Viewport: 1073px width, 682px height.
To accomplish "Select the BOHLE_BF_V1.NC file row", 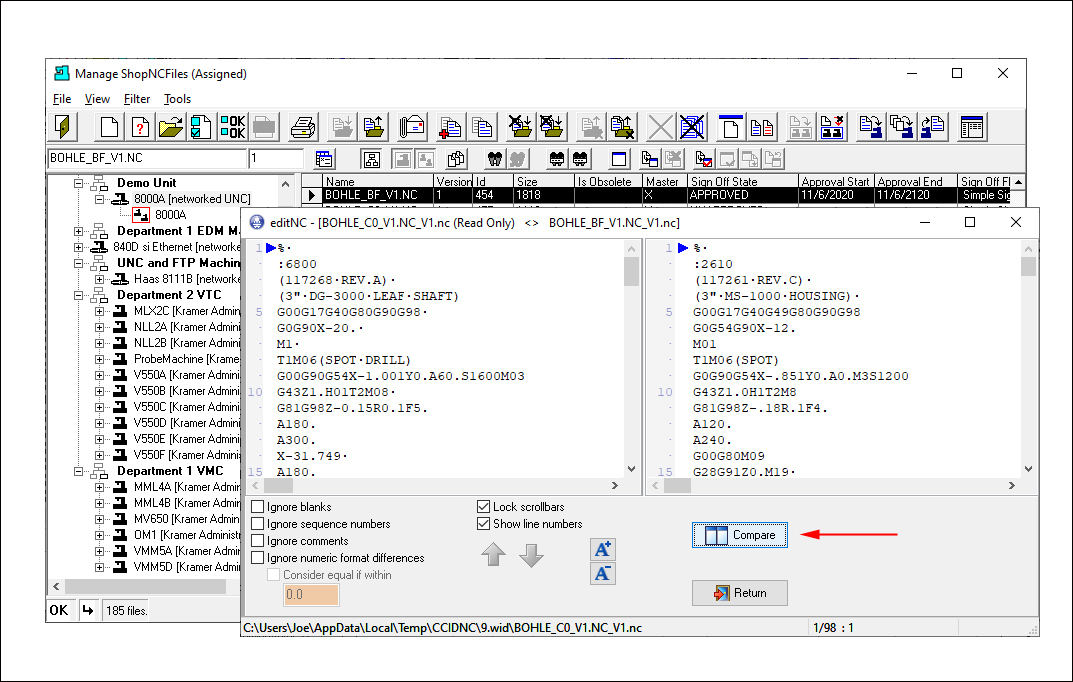I will click(x=662, y=195).
